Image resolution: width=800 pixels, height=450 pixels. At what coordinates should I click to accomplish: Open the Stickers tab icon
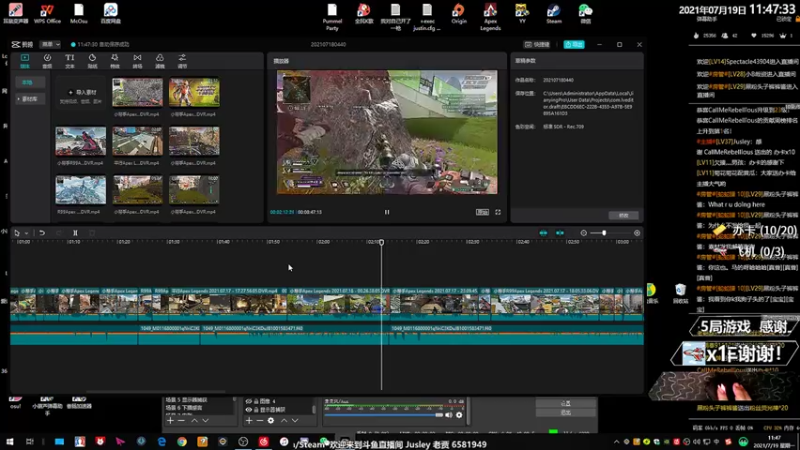(92, 61)
